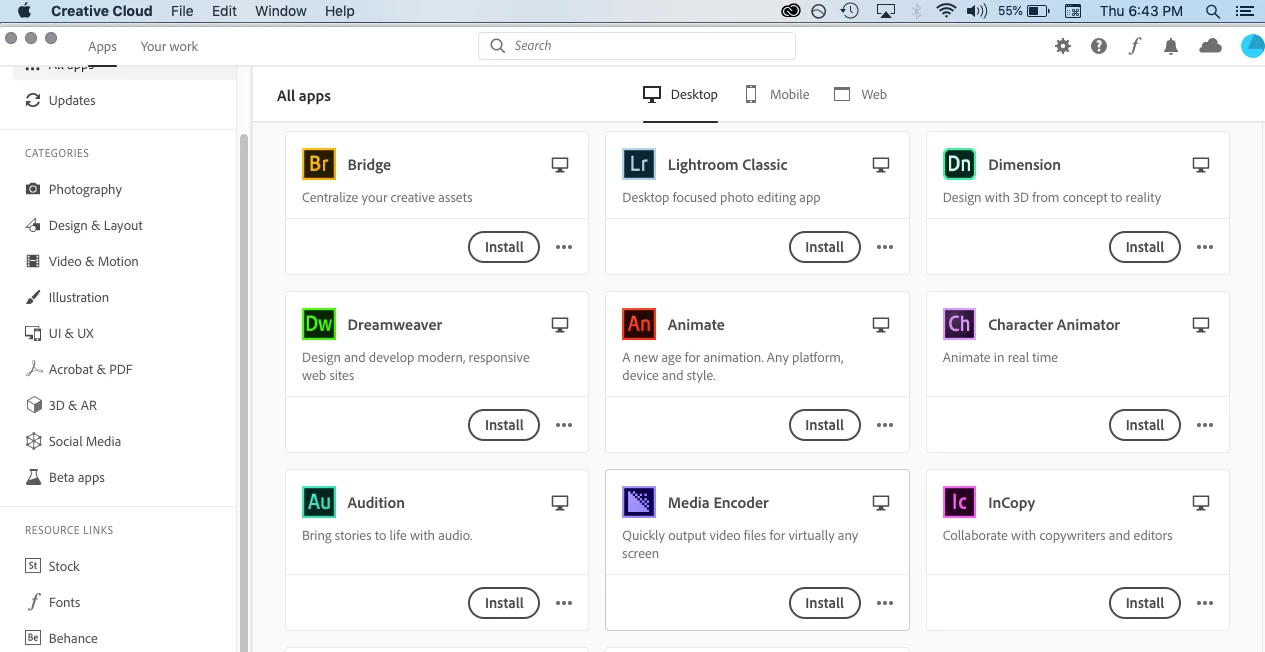Open the cloud activity icon
Image resolution: width=1265 pixels, height=652 pixels.
point(1210,46)
